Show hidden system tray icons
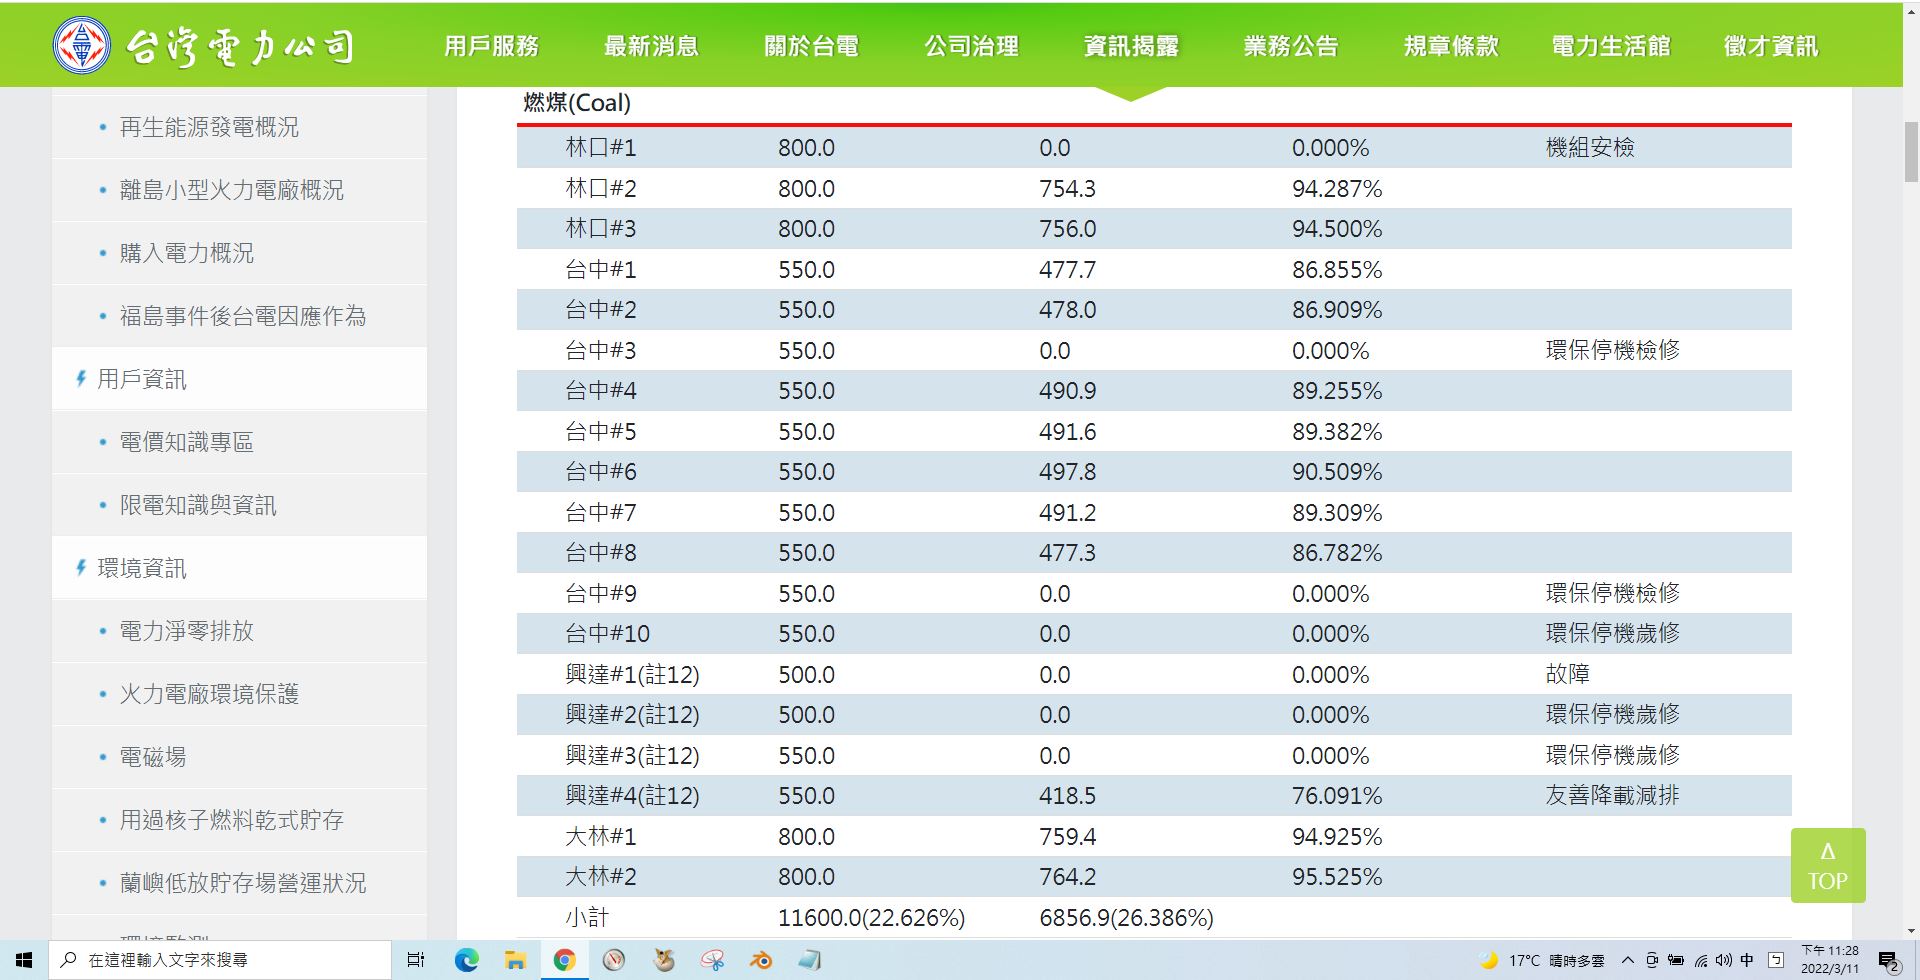Screen dimensions: 1920x980 click(1627, 960)
